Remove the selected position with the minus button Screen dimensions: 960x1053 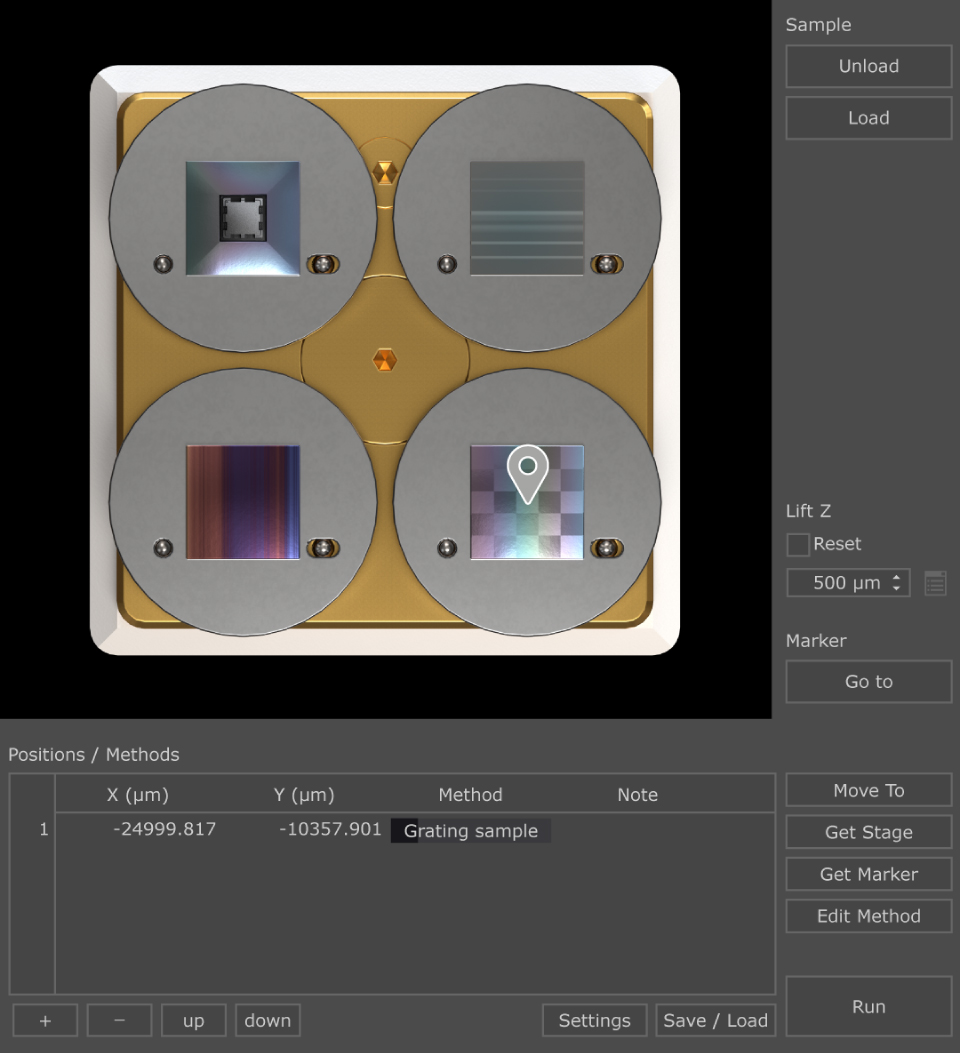click(119, 1021)
